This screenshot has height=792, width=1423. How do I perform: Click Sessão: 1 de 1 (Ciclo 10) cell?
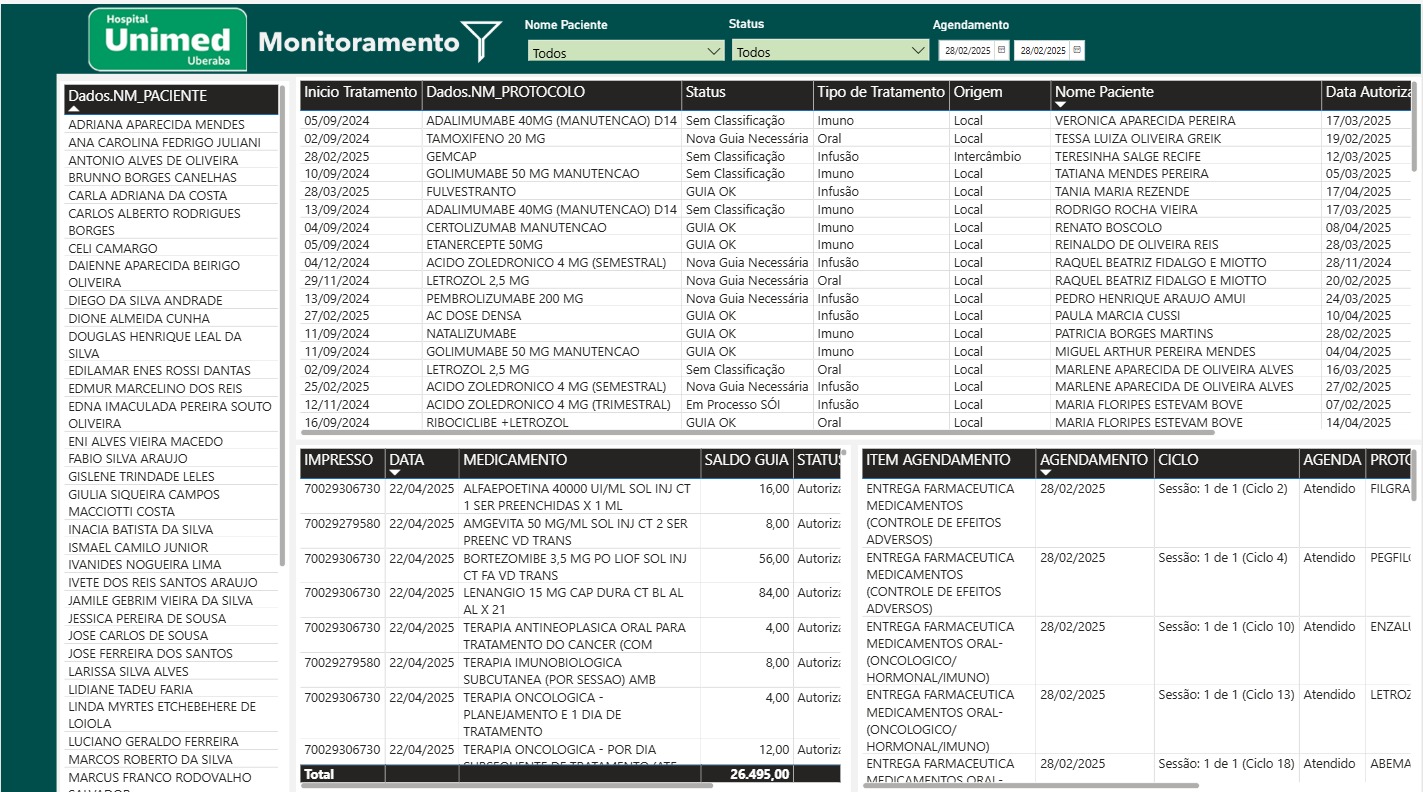click(x=1226, y=627)
